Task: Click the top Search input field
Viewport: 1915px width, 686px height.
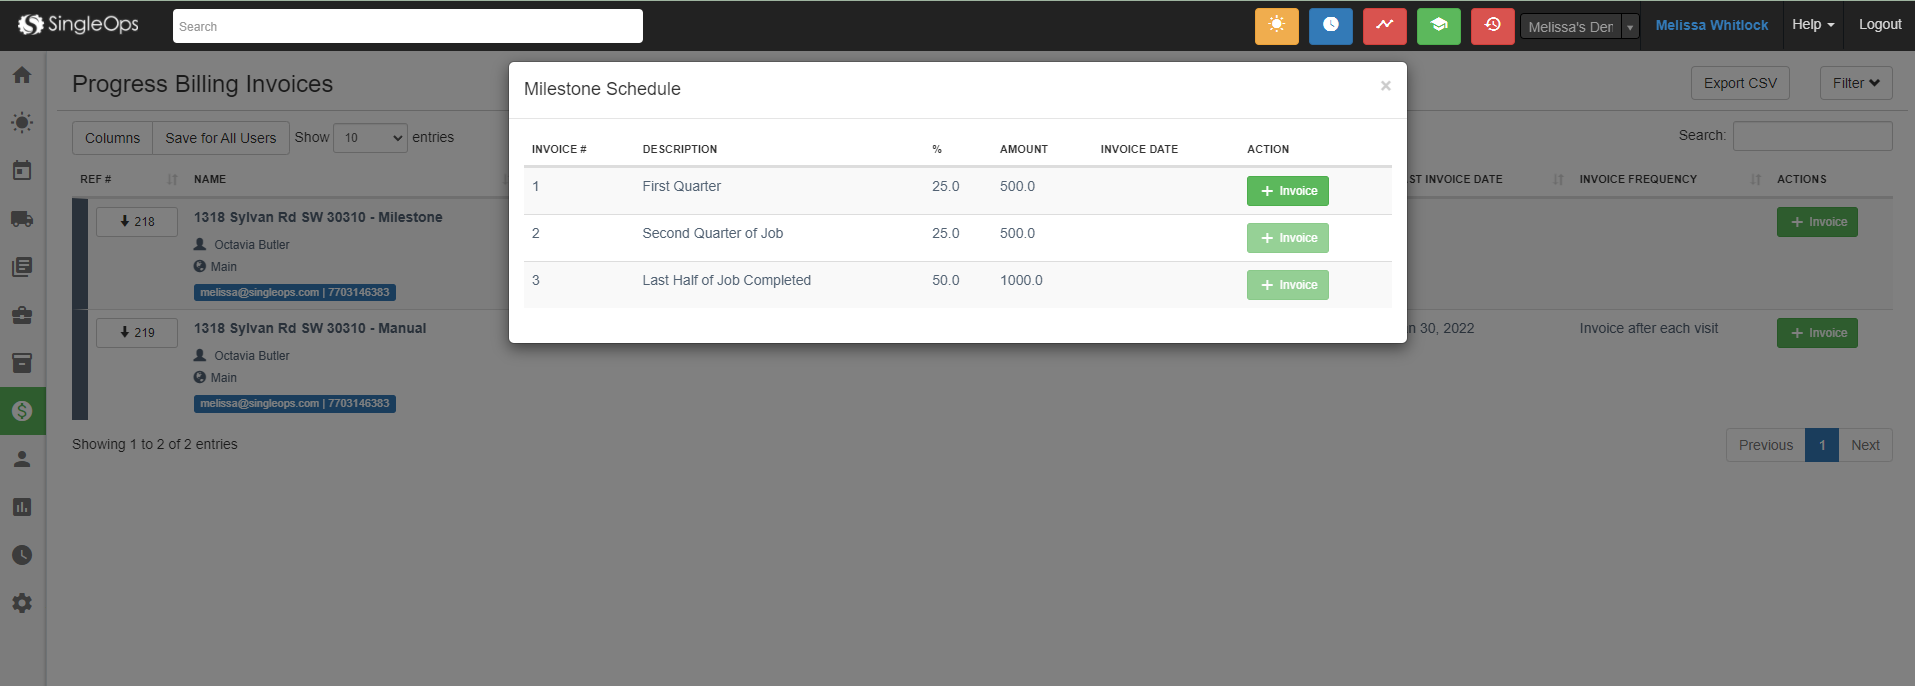Action: click(x=407, y=27)
